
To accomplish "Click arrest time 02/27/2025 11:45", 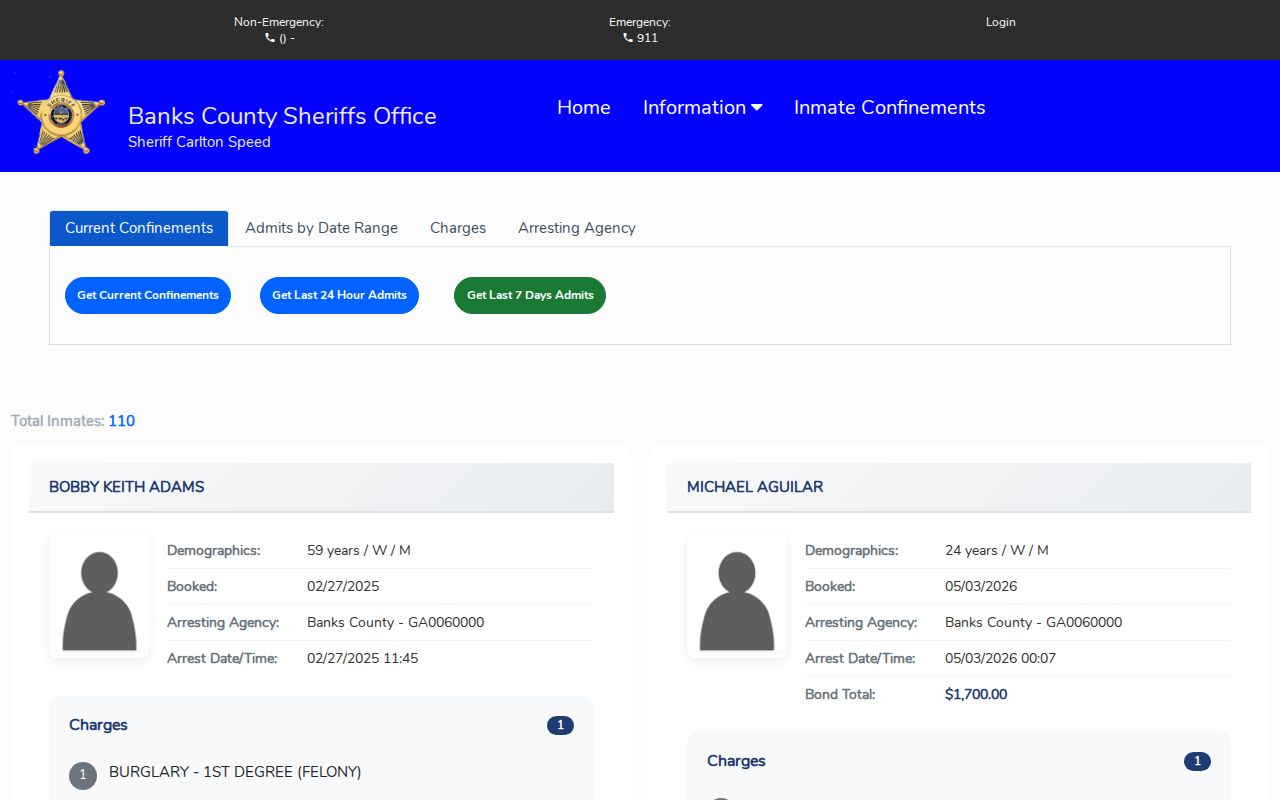I will coord(362,658).
